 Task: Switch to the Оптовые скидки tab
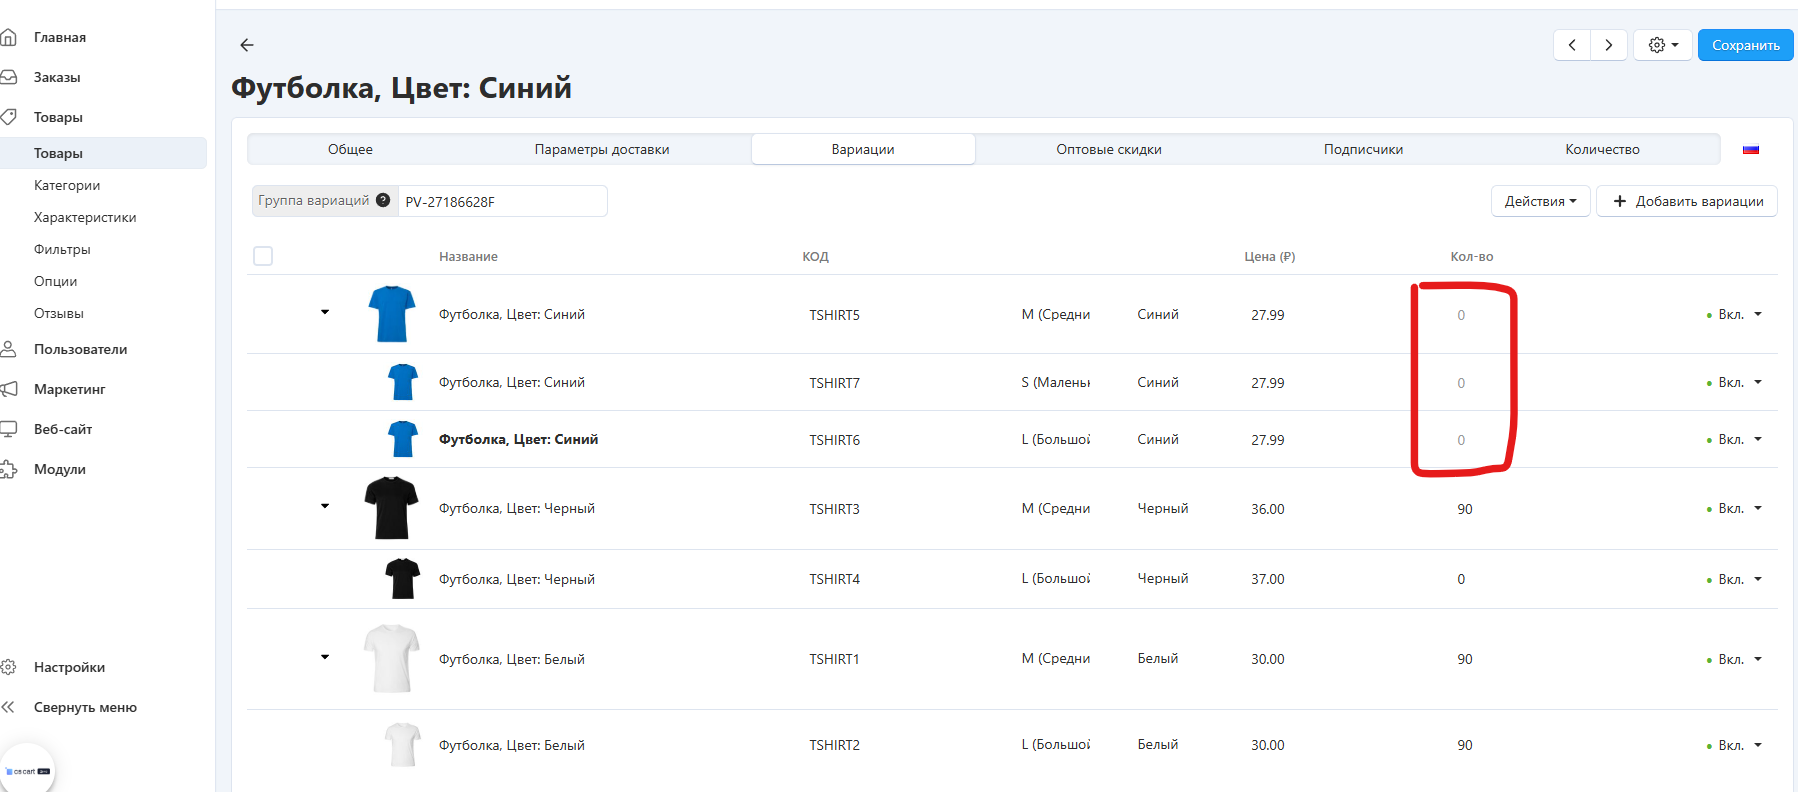tap(1108, 149)
